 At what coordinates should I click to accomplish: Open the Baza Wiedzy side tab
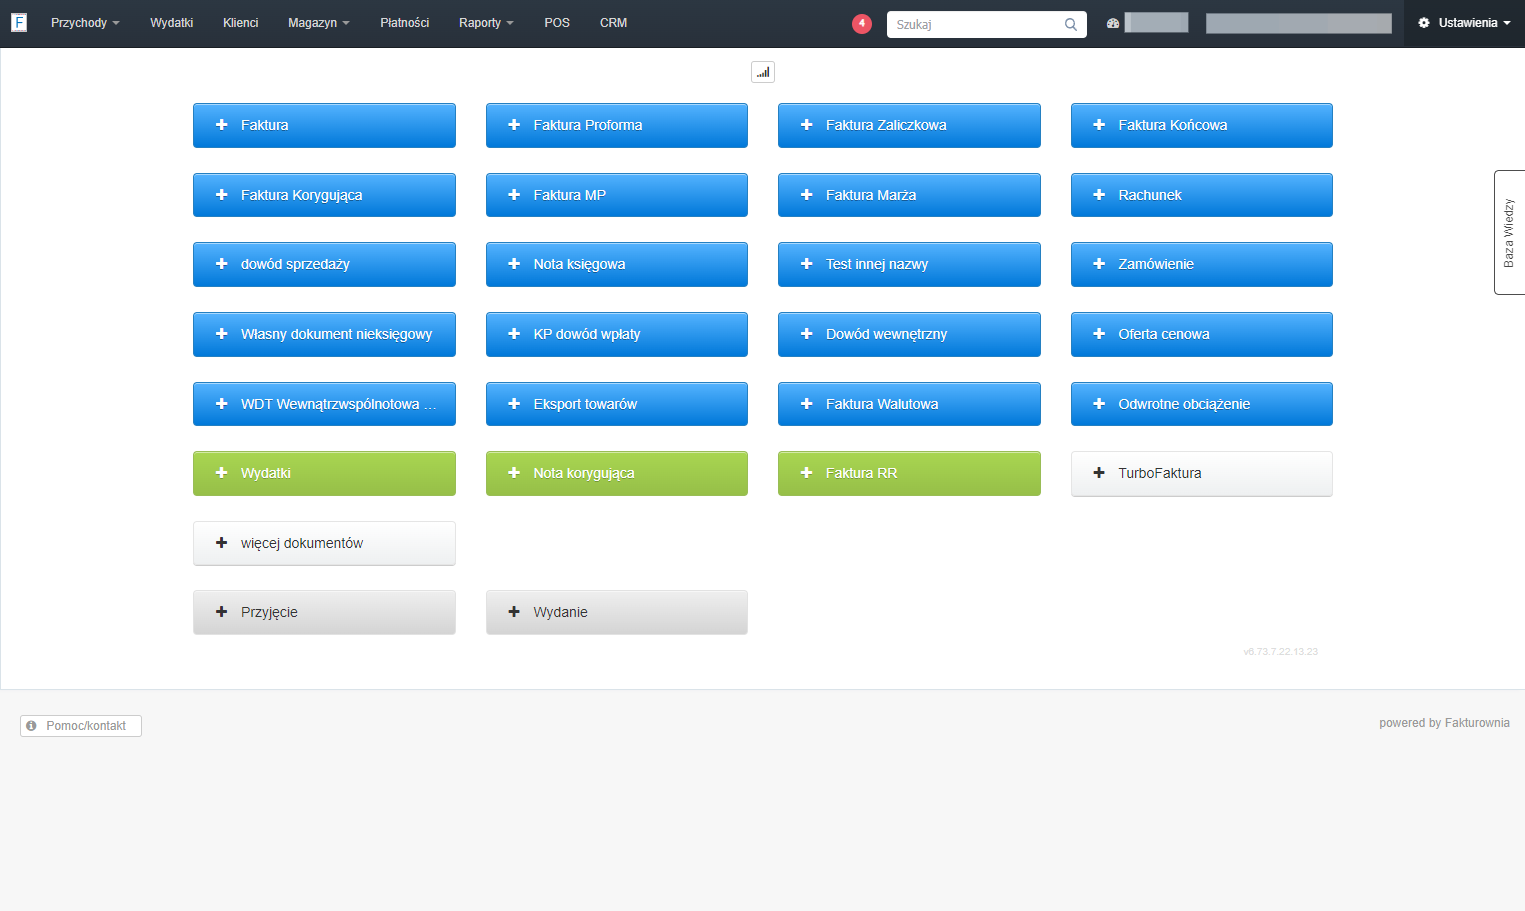click(1509, 232)
